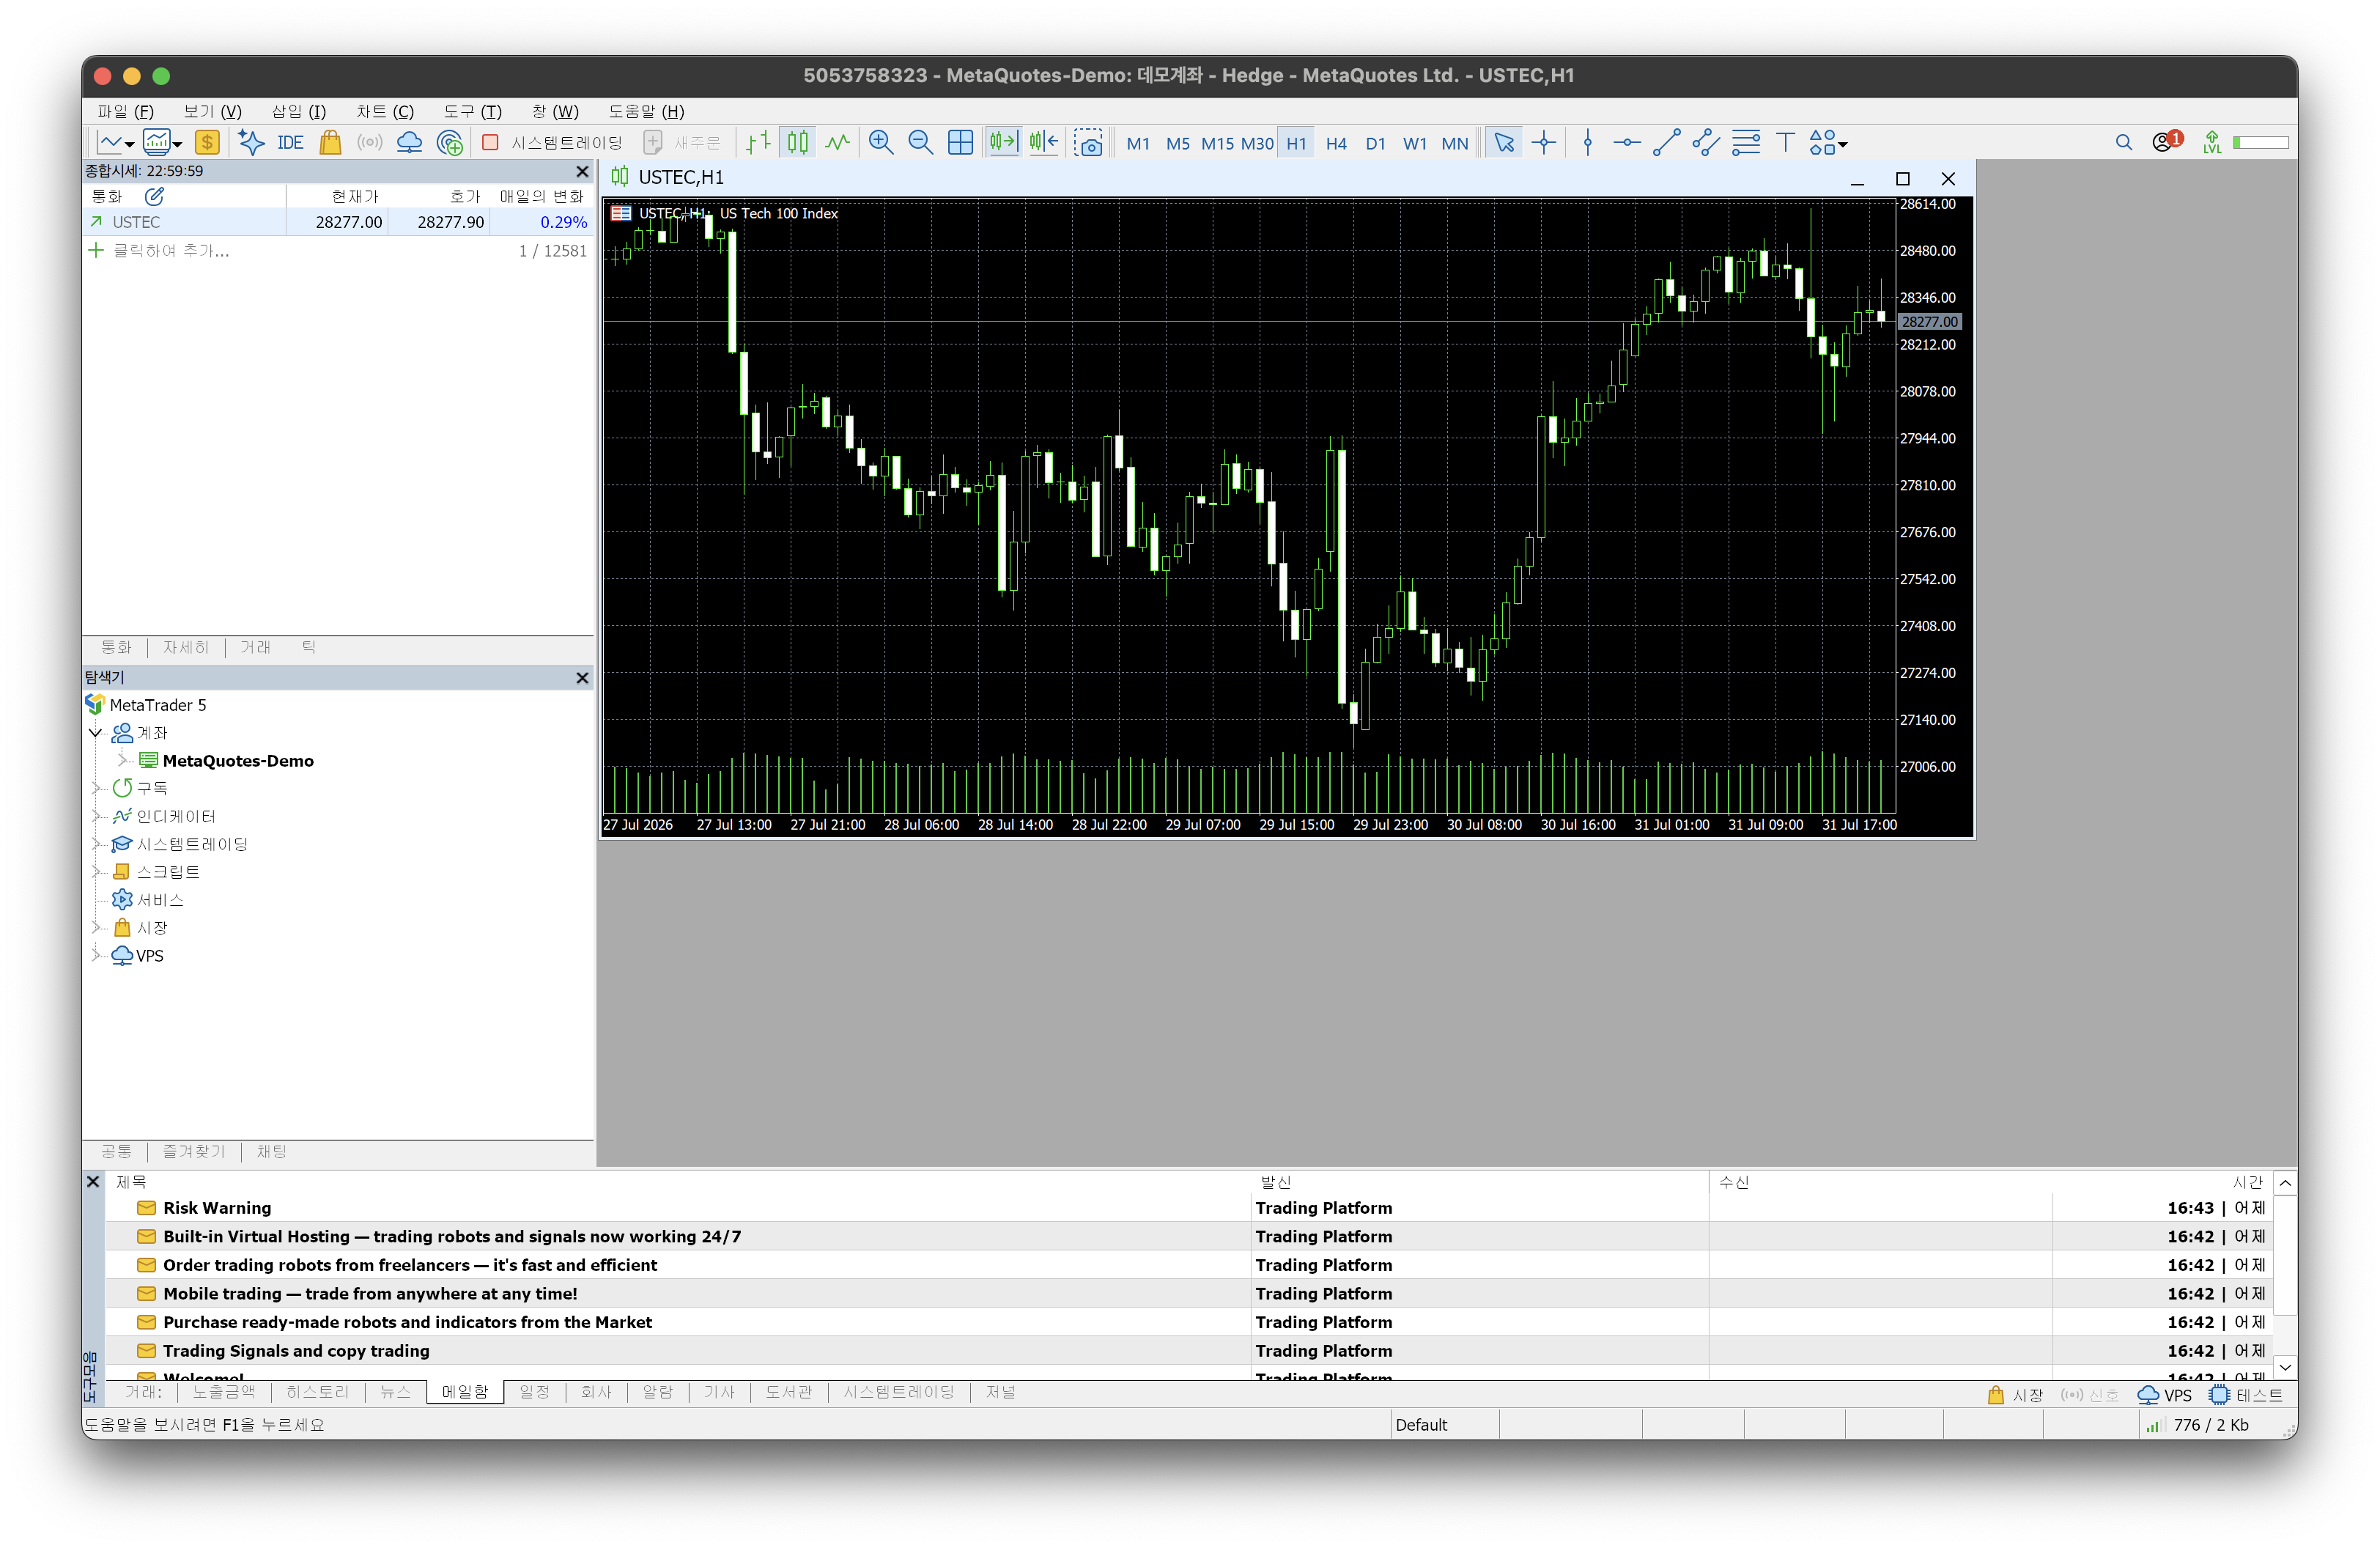Zoom in on the chart
2380x1548 pixels.
[x=881, y=143]
